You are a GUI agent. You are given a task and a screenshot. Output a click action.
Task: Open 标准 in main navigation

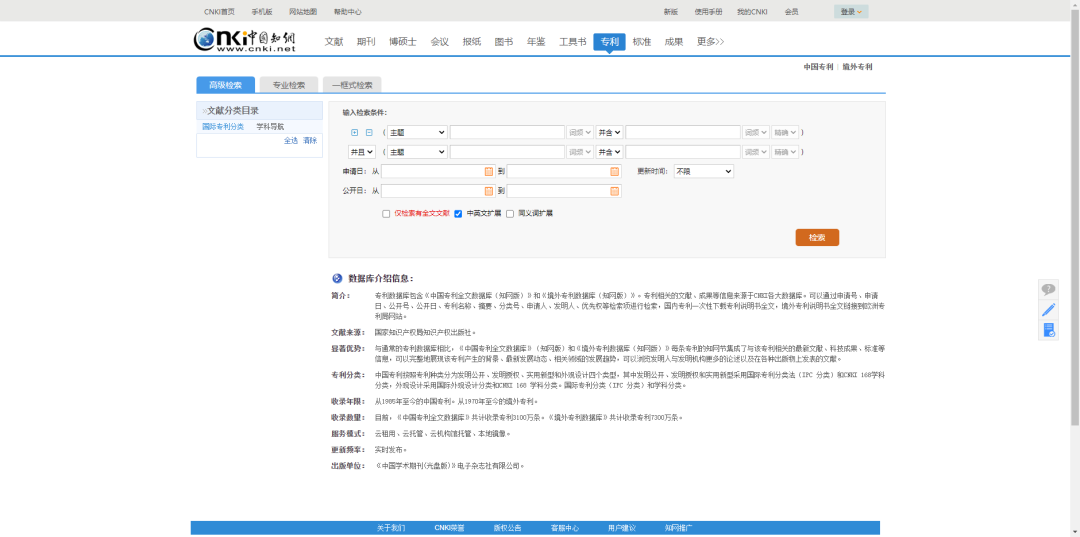(642, 42)
